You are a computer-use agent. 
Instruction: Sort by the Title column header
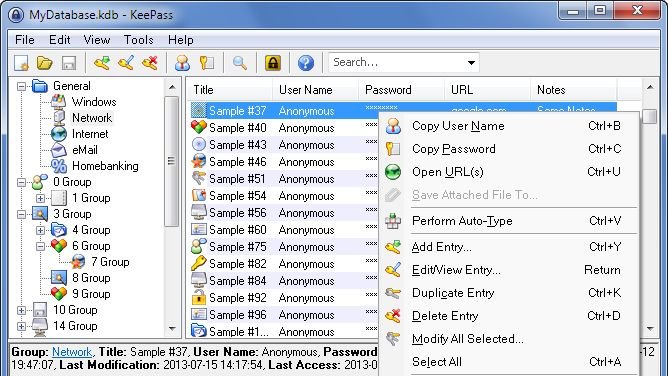pos(230,90)
